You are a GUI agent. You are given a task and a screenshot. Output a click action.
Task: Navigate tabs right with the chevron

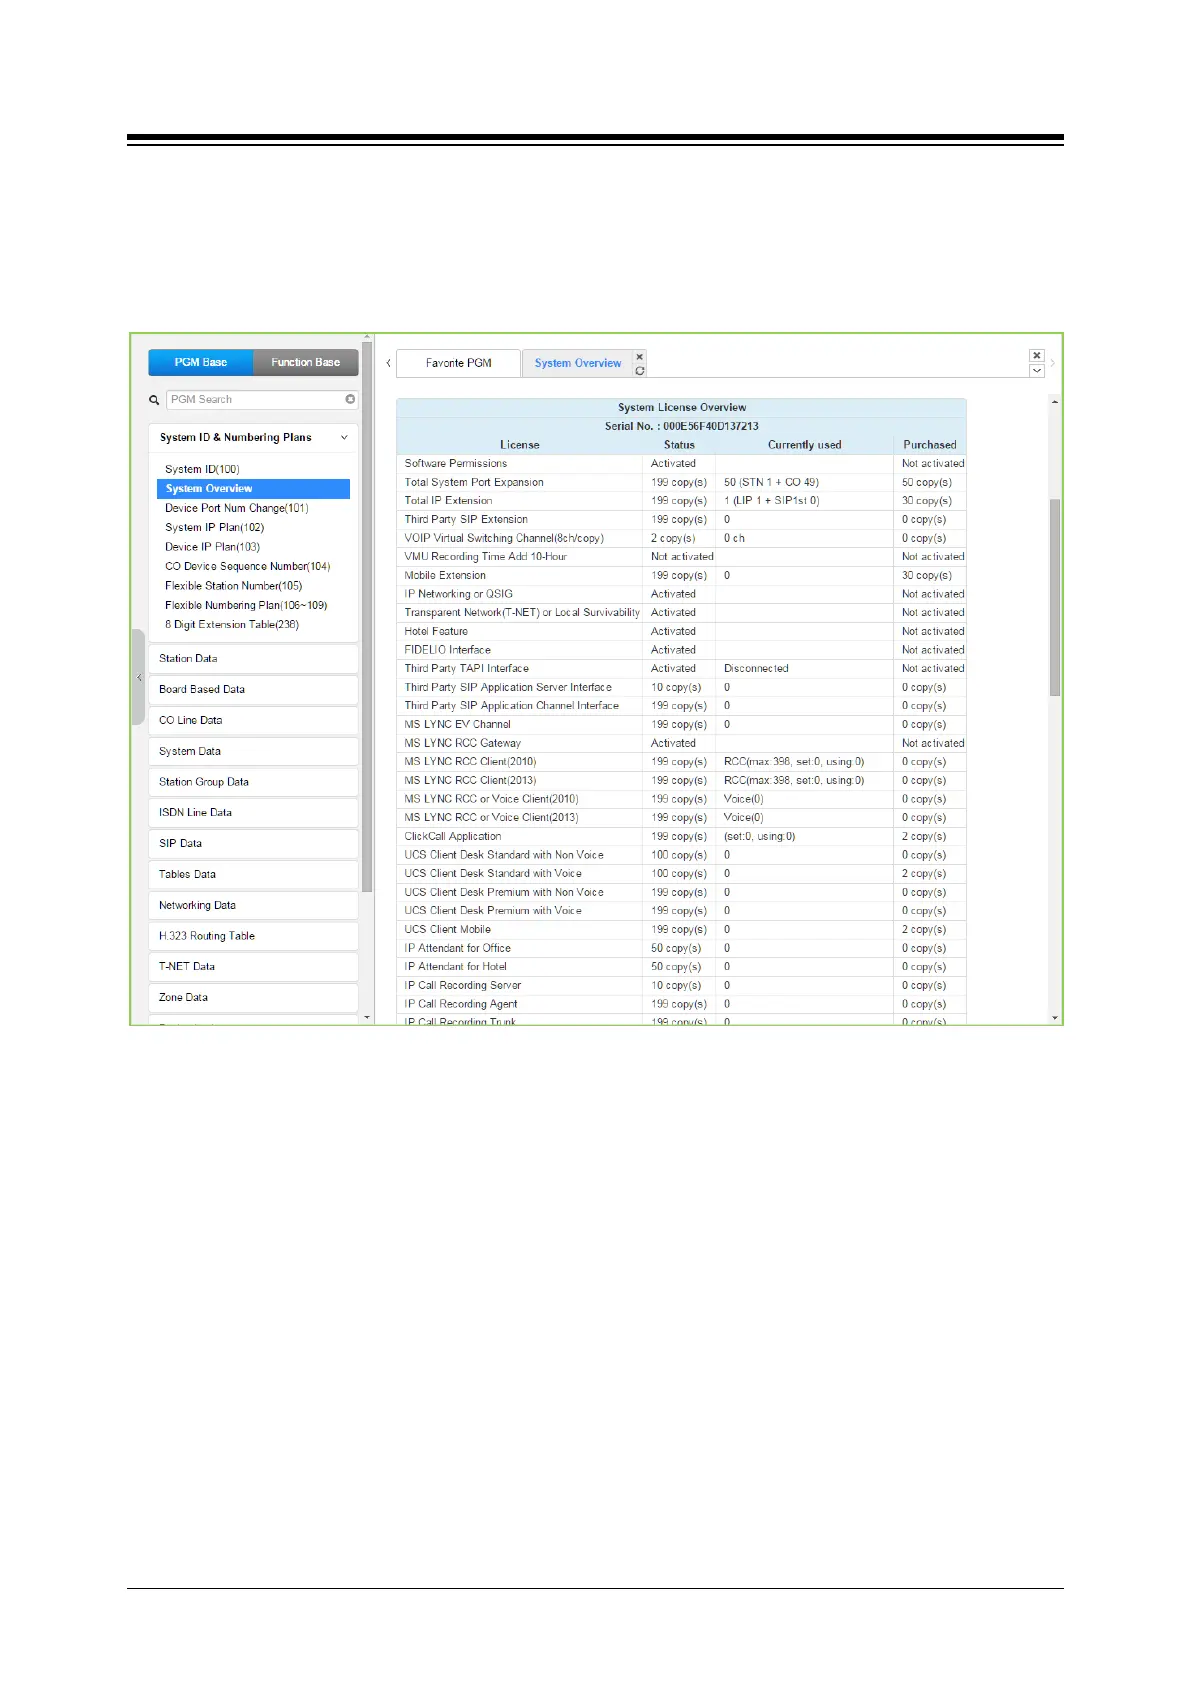point(1053,363)
